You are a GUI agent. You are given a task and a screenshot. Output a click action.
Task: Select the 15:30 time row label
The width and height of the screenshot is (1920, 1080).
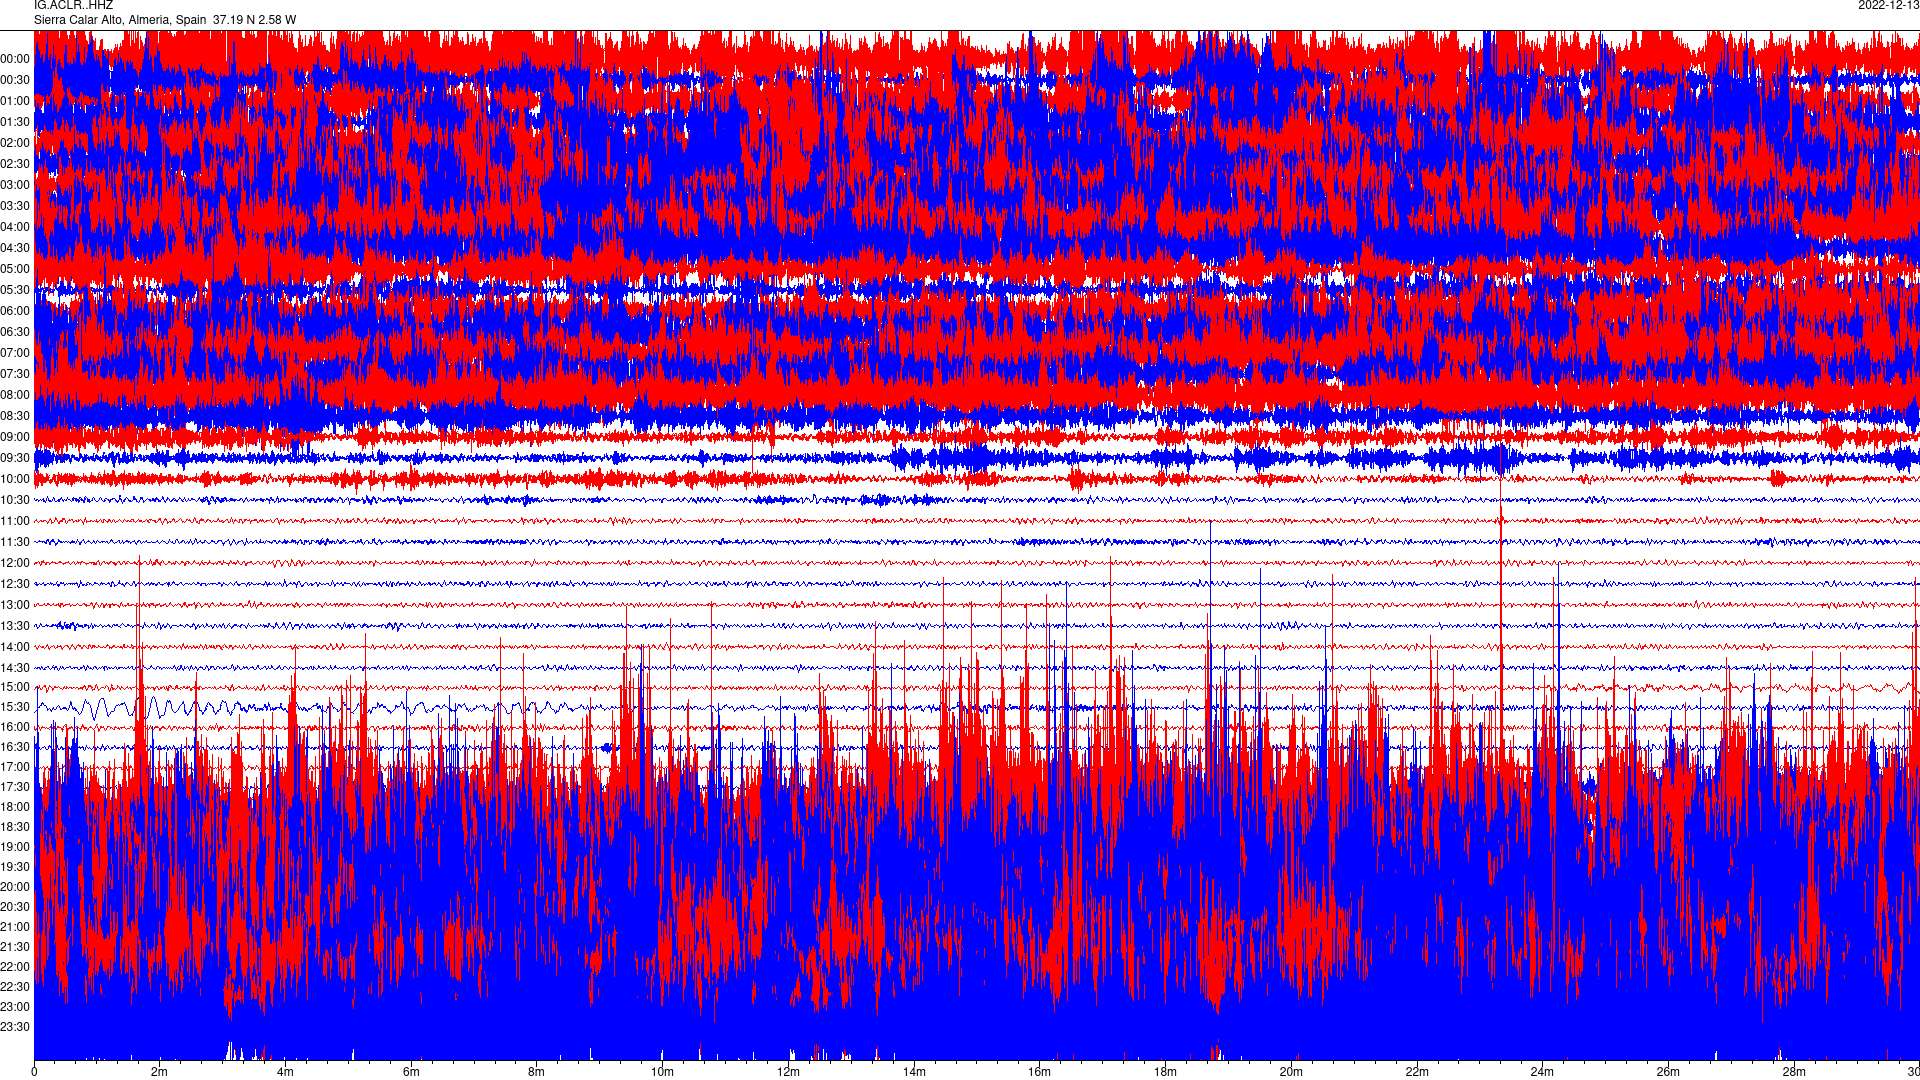click(x=15, y=707)
